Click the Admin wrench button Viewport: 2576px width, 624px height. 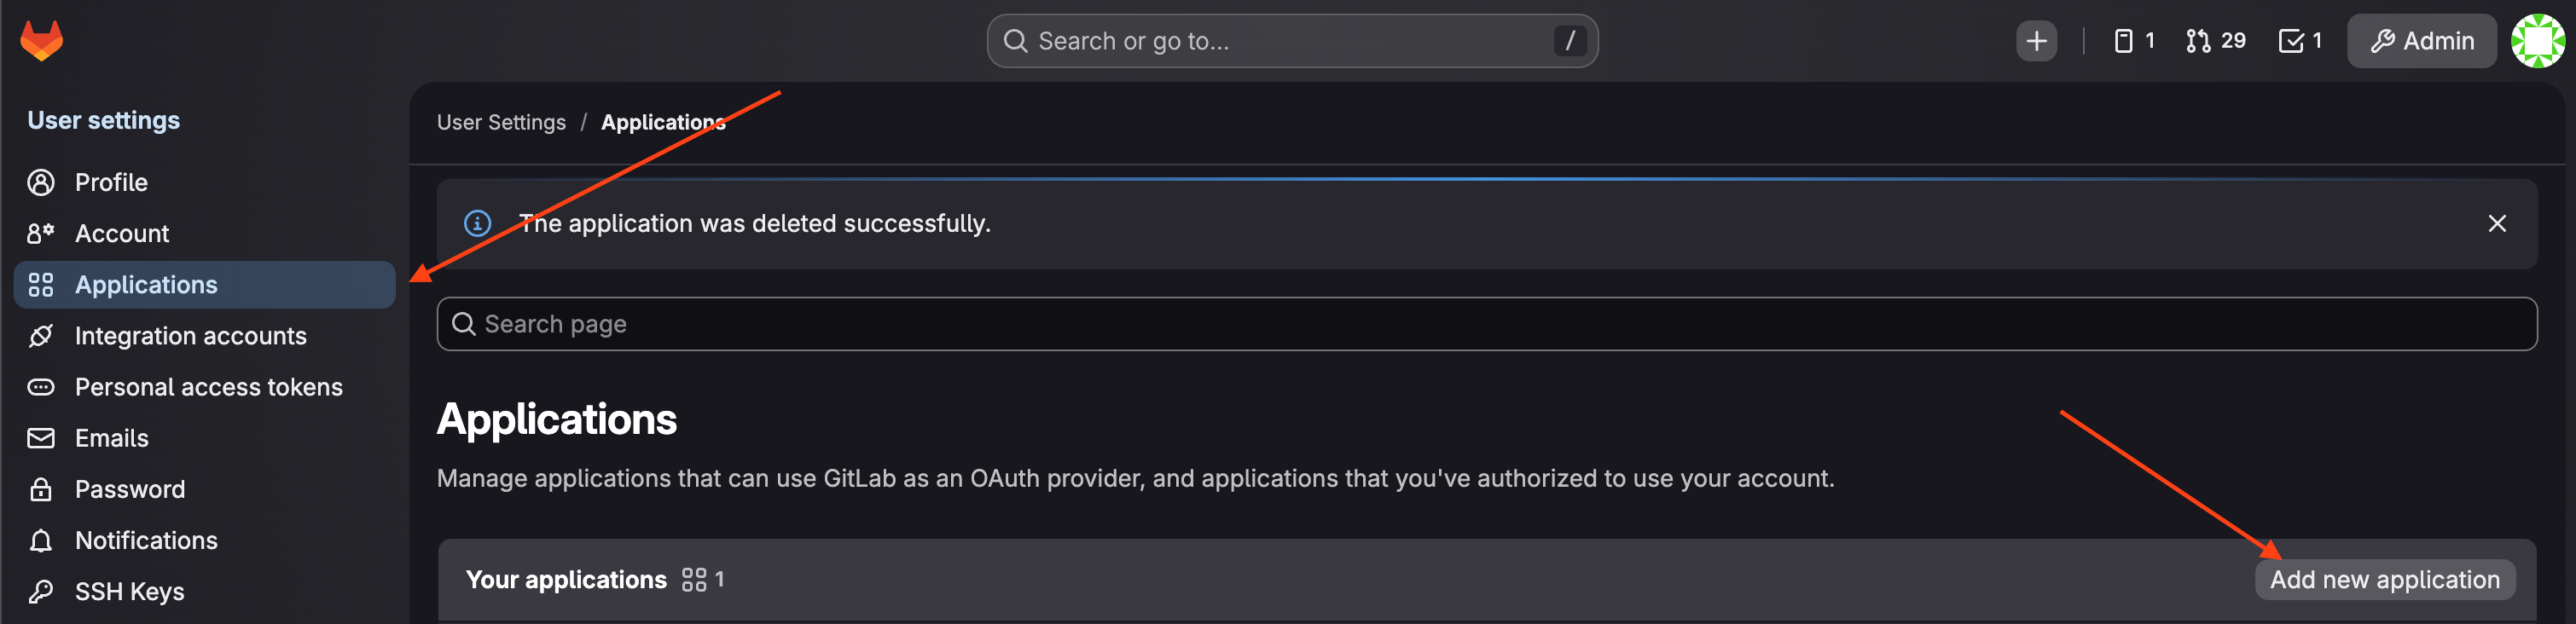pyautogui.click(x=2421, y=41)
